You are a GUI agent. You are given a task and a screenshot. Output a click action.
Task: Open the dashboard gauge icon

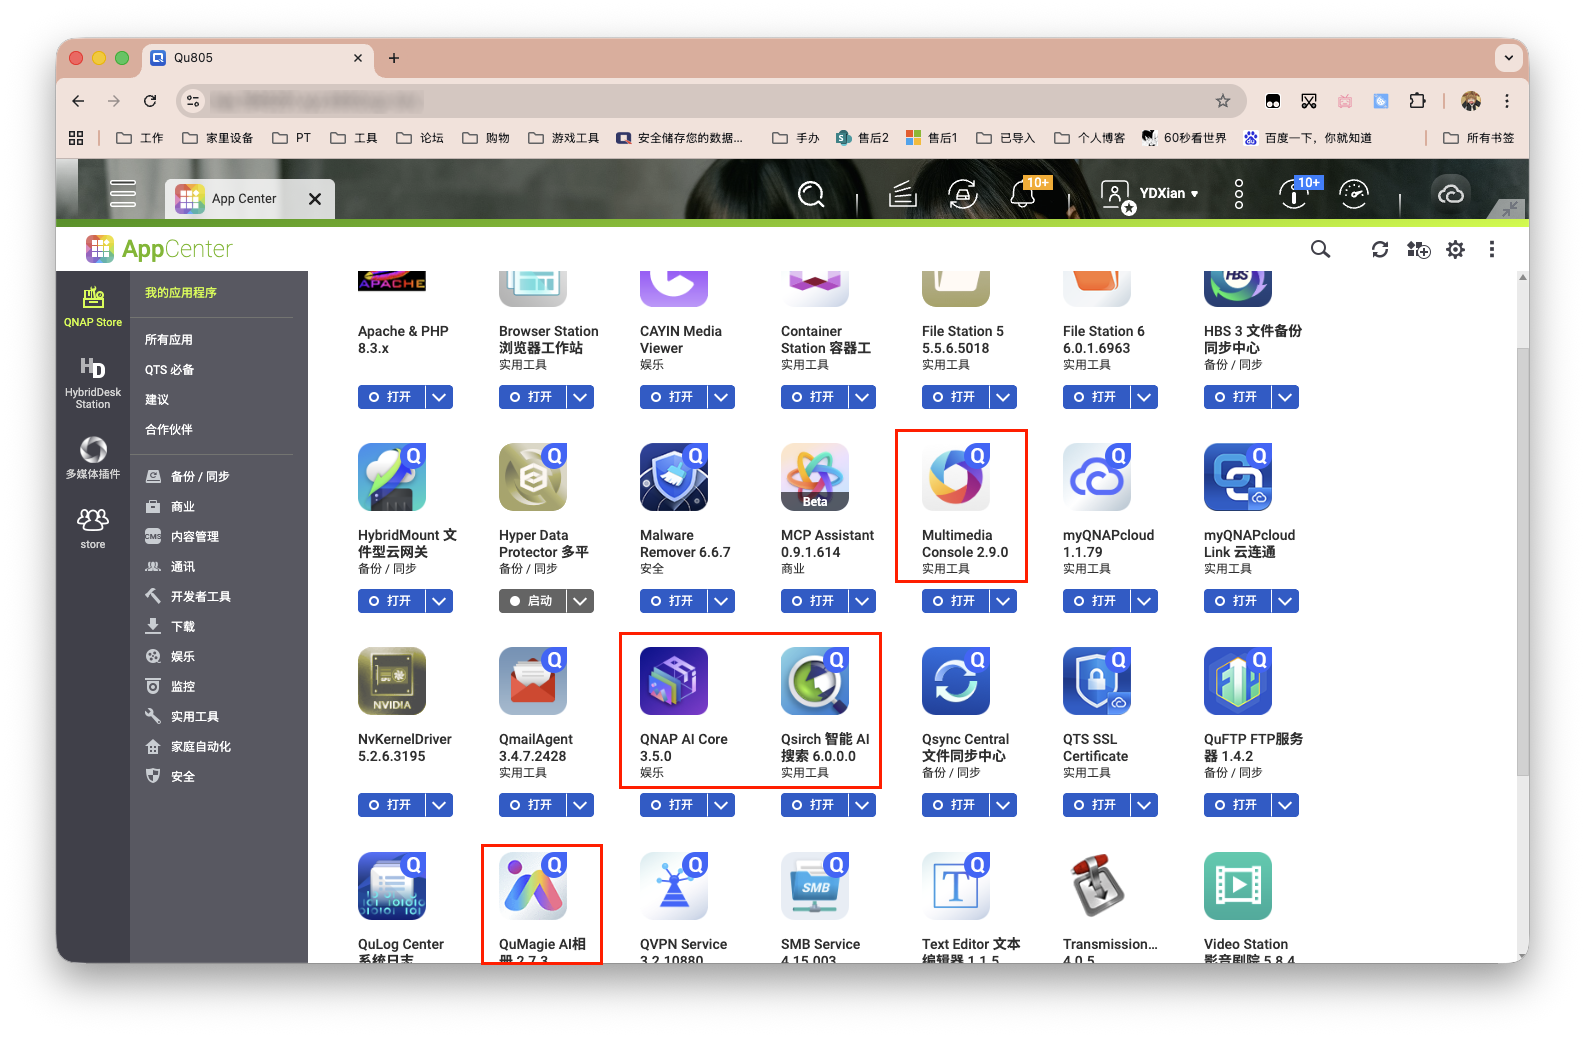[1353, 193]
